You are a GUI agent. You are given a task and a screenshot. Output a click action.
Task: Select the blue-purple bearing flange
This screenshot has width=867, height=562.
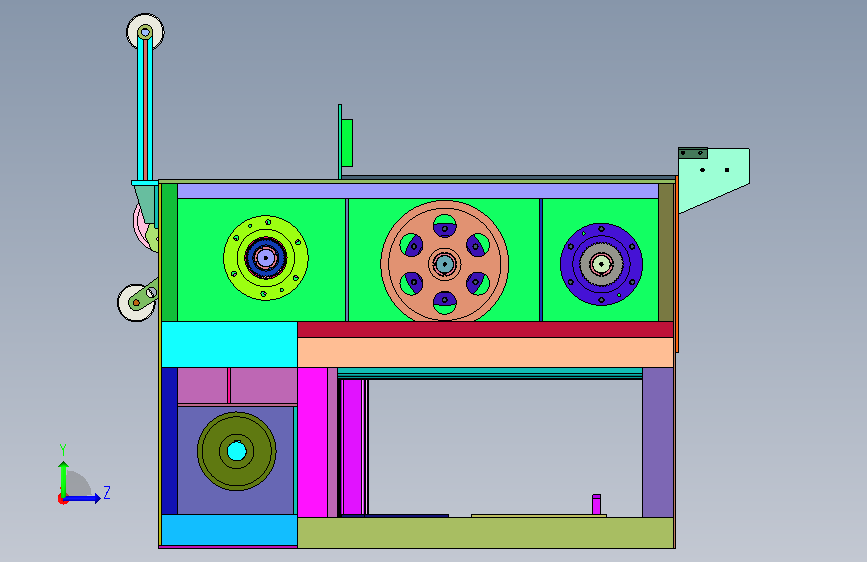(601, 264)
